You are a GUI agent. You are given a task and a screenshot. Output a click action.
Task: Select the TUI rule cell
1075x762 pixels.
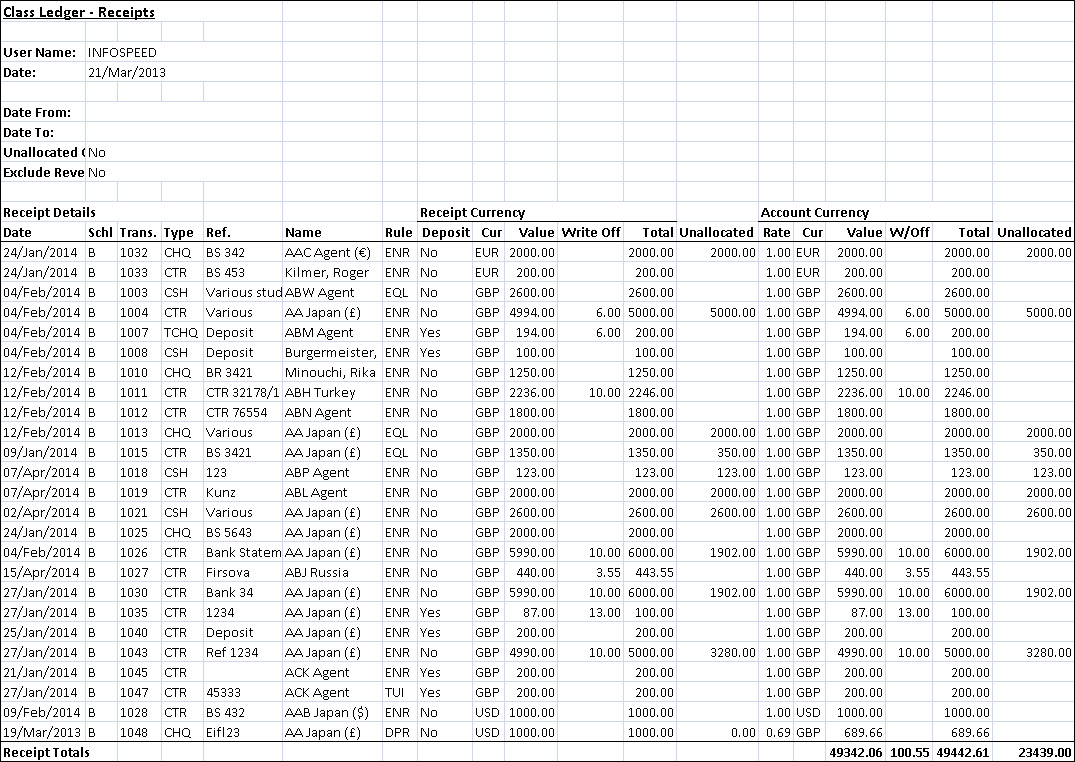click(x=397, y=692)
